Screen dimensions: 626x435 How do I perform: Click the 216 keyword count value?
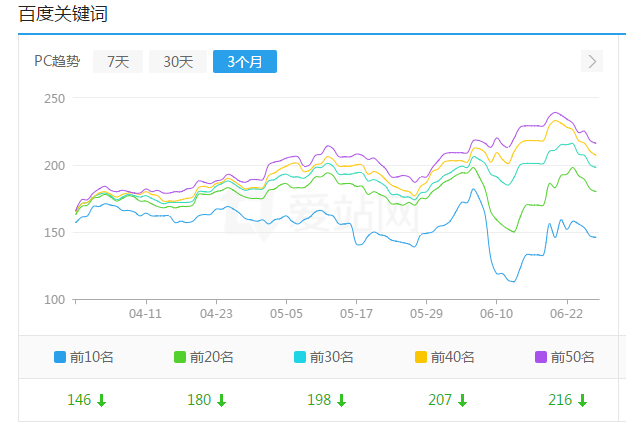click(x=560, y=400)
